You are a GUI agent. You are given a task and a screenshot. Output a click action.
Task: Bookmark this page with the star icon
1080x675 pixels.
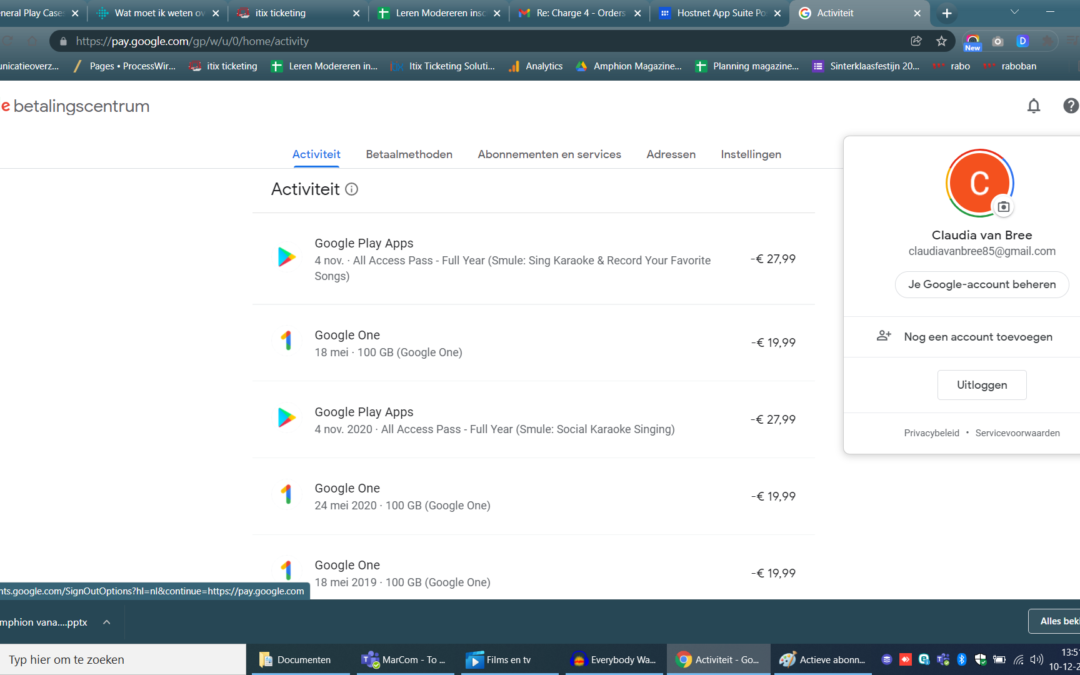(942, 41)
